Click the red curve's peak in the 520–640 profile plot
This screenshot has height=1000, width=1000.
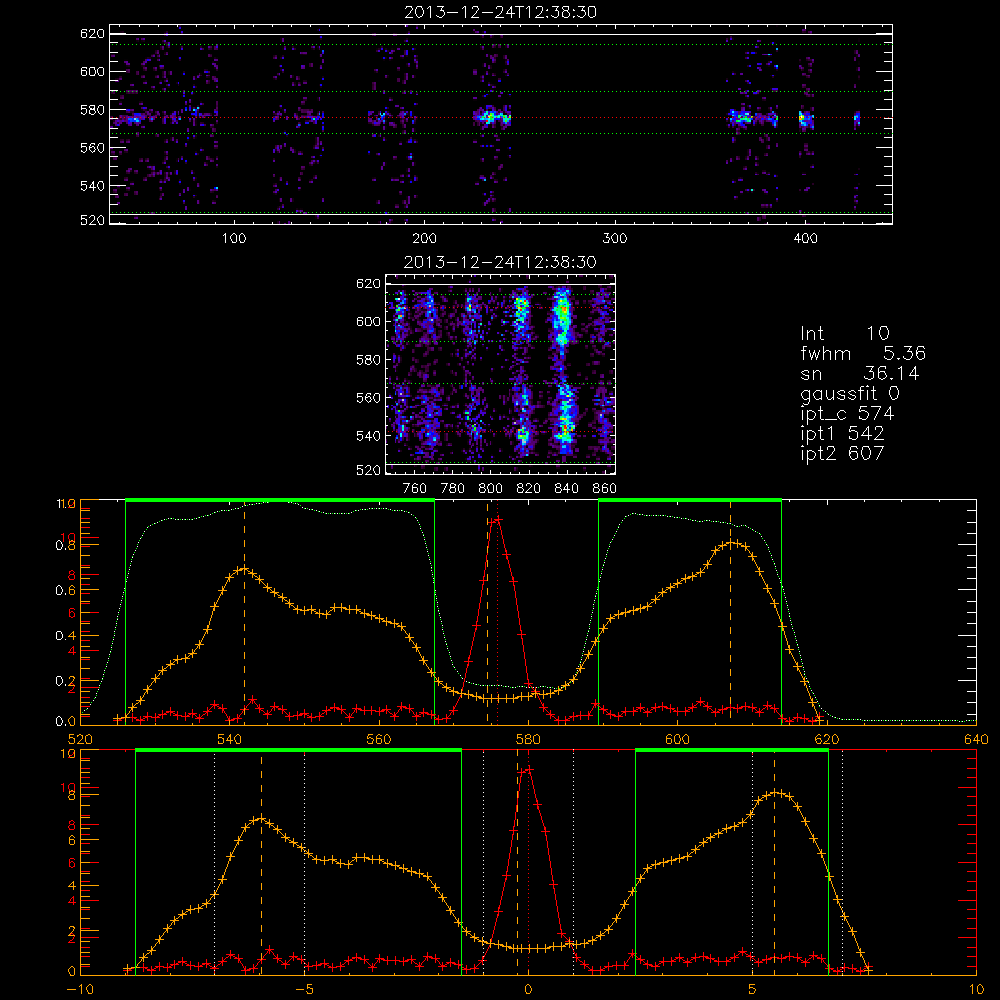point(496,520)
